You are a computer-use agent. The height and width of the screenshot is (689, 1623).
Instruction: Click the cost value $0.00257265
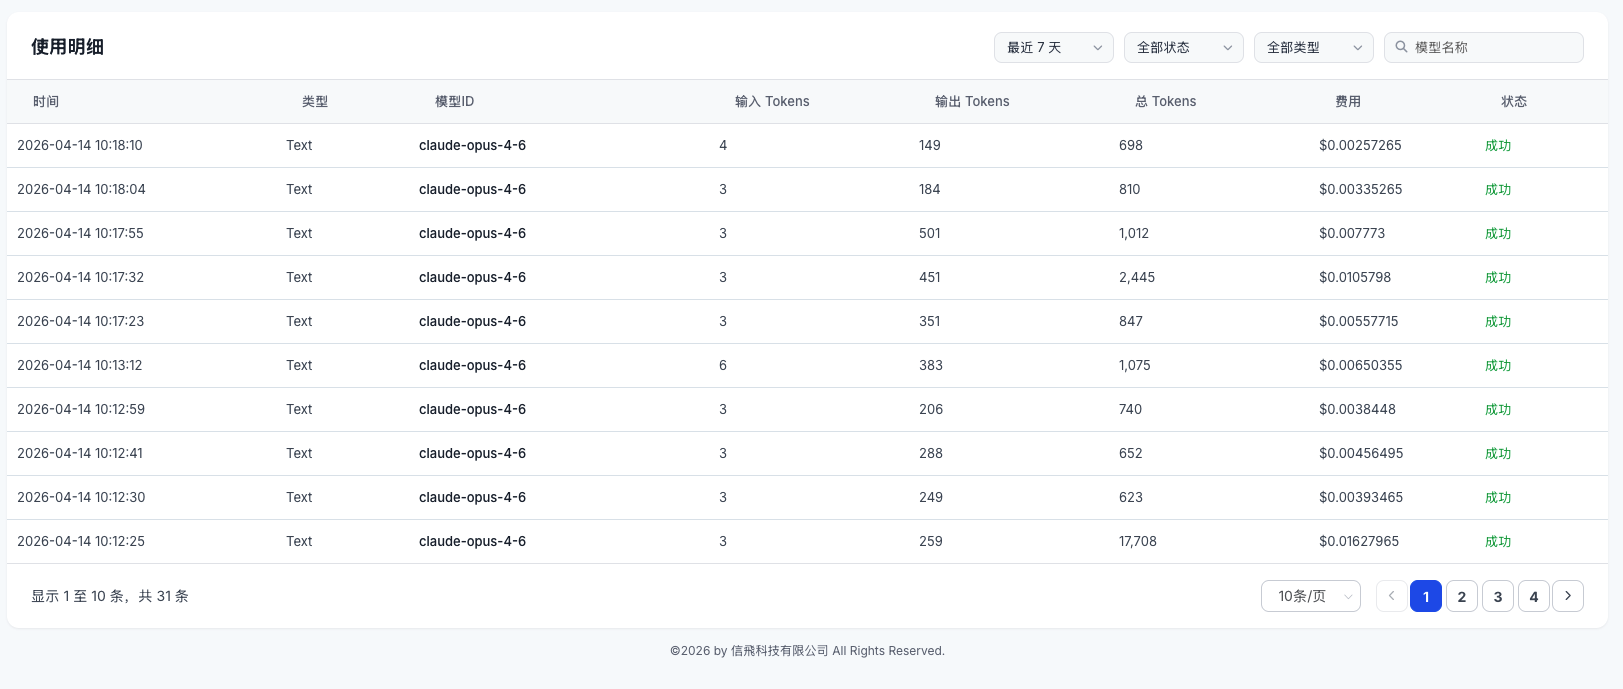point(1360,146)
